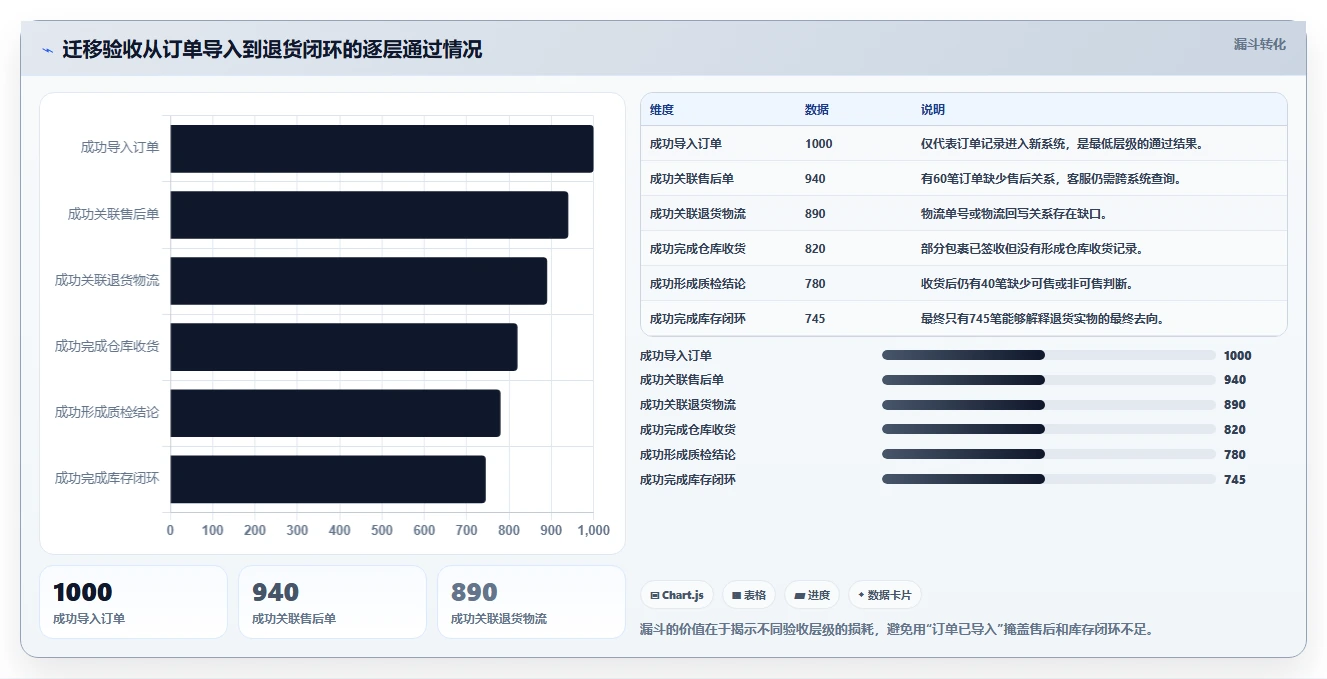Click progress bar for 成功完成仓库收货
Viewport: 1327px width, 679px height.
[1048, 429]
